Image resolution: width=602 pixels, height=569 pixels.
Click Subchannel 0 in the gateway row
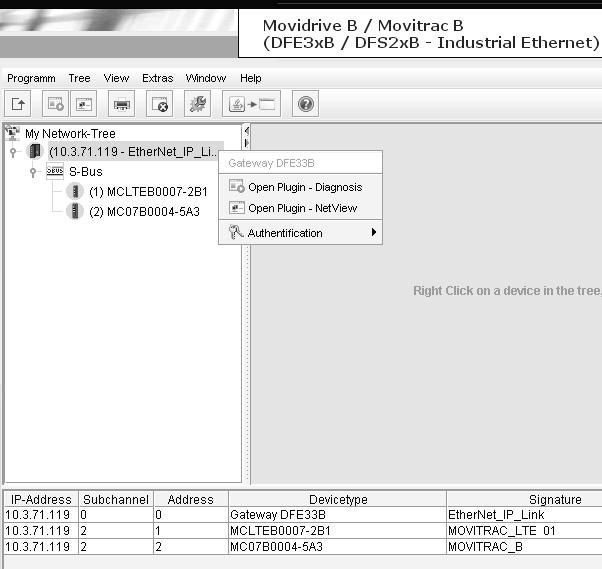(116, 514)
